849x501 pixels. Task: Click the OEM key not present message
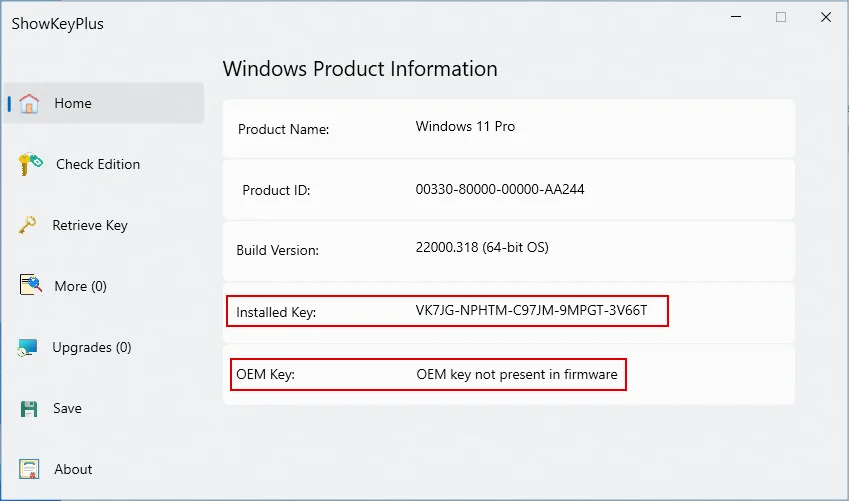pos(517,375)
